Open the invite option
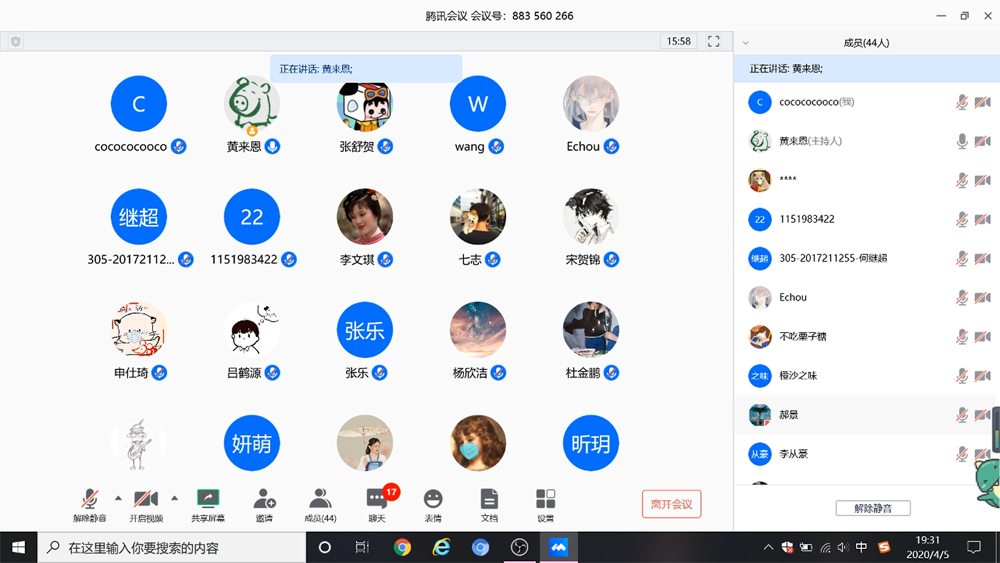 (x=264, y=505)
